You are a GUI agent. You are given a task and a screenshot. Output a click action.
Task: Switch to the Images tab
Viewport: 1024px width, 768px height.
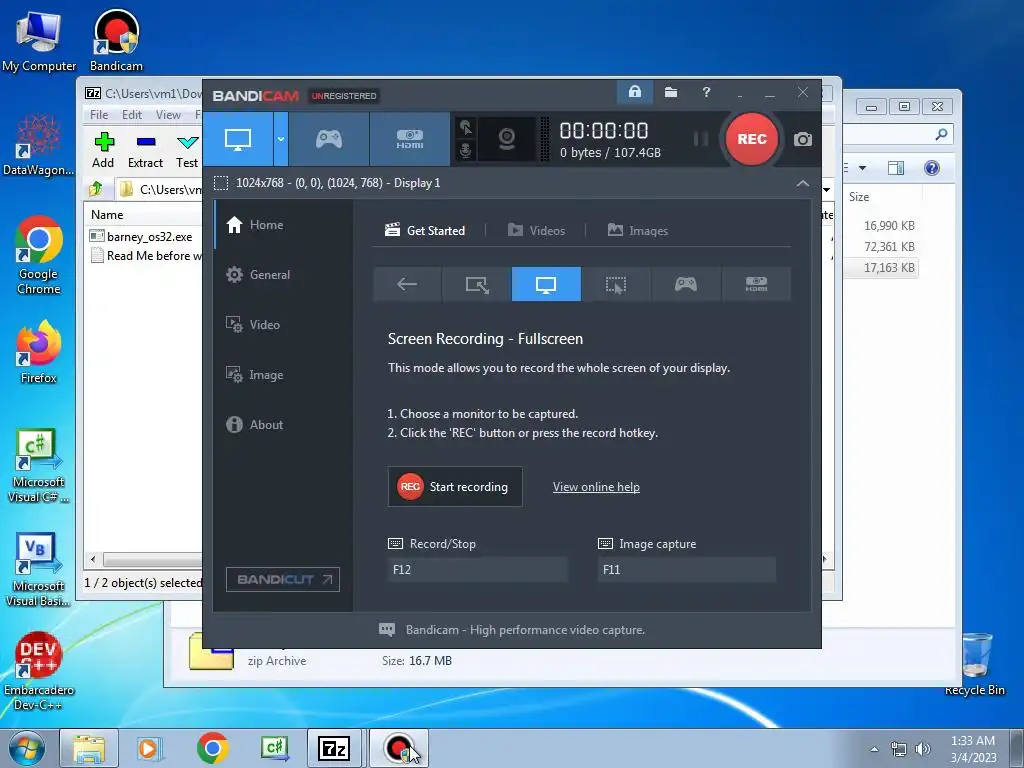(637, 231)
